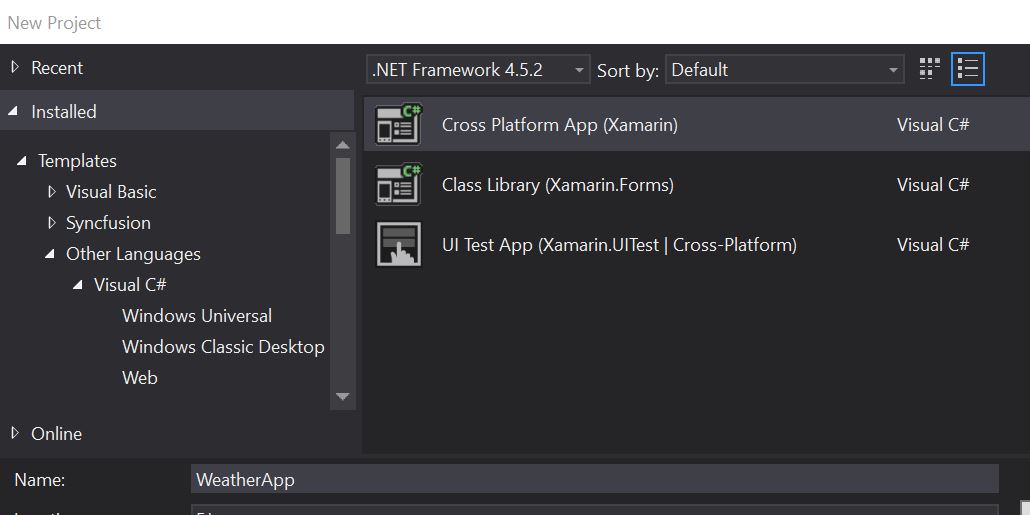1030x515 pixels.
Task: Collapse the Visual C# tree node
Action: (x=78, y=284)
